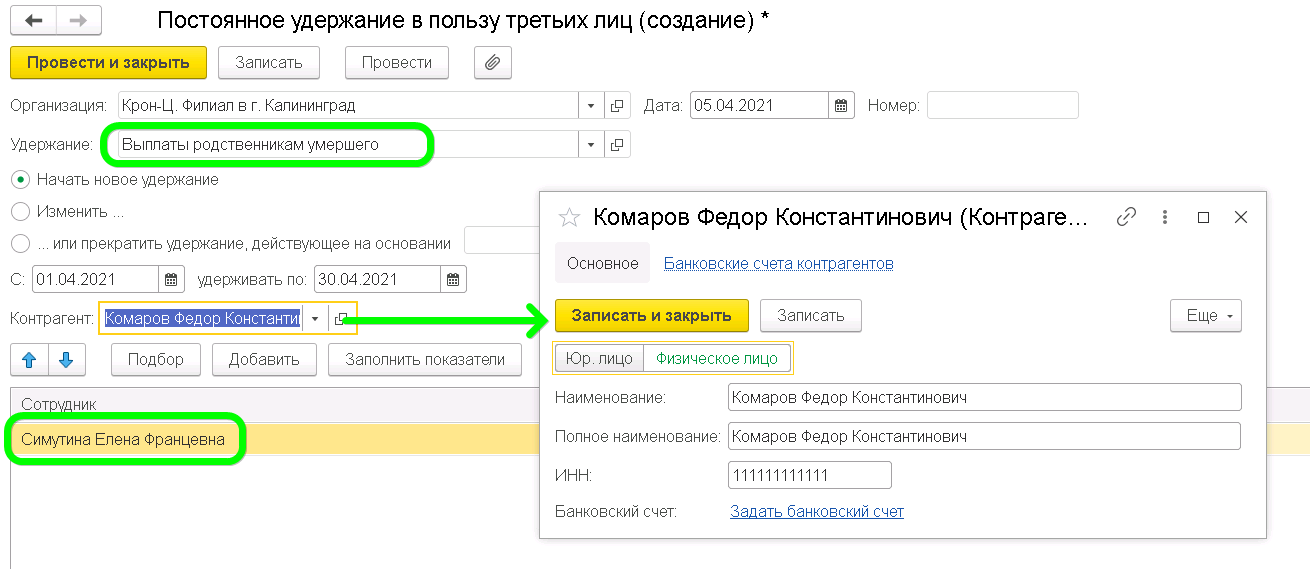
Task: Open the Еще dropdown menu
Action: click(1206, 316)
